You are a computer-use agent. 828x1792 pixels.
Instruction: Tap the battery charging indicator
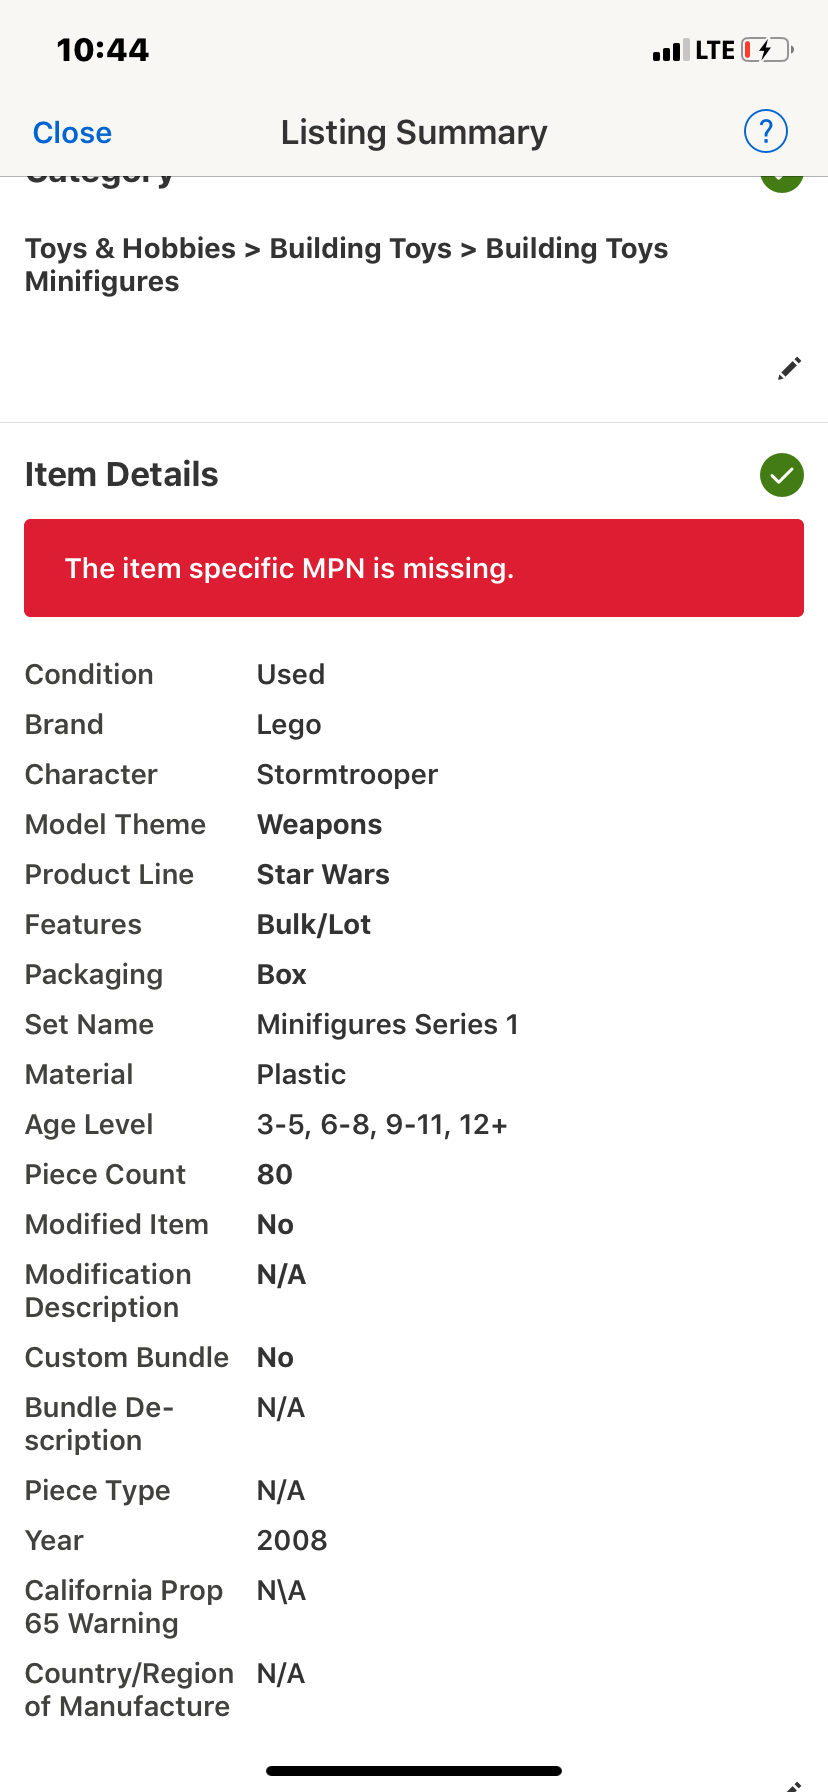765,49
